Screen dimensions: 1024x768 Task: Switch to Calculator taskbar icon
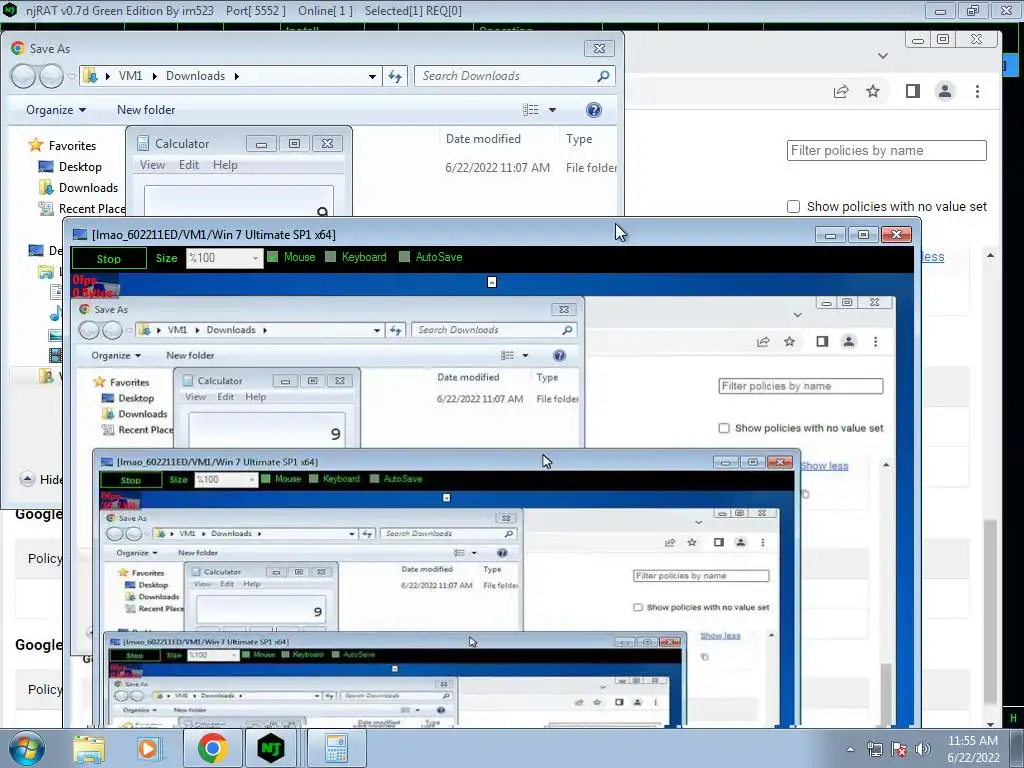tap(336, 748)
